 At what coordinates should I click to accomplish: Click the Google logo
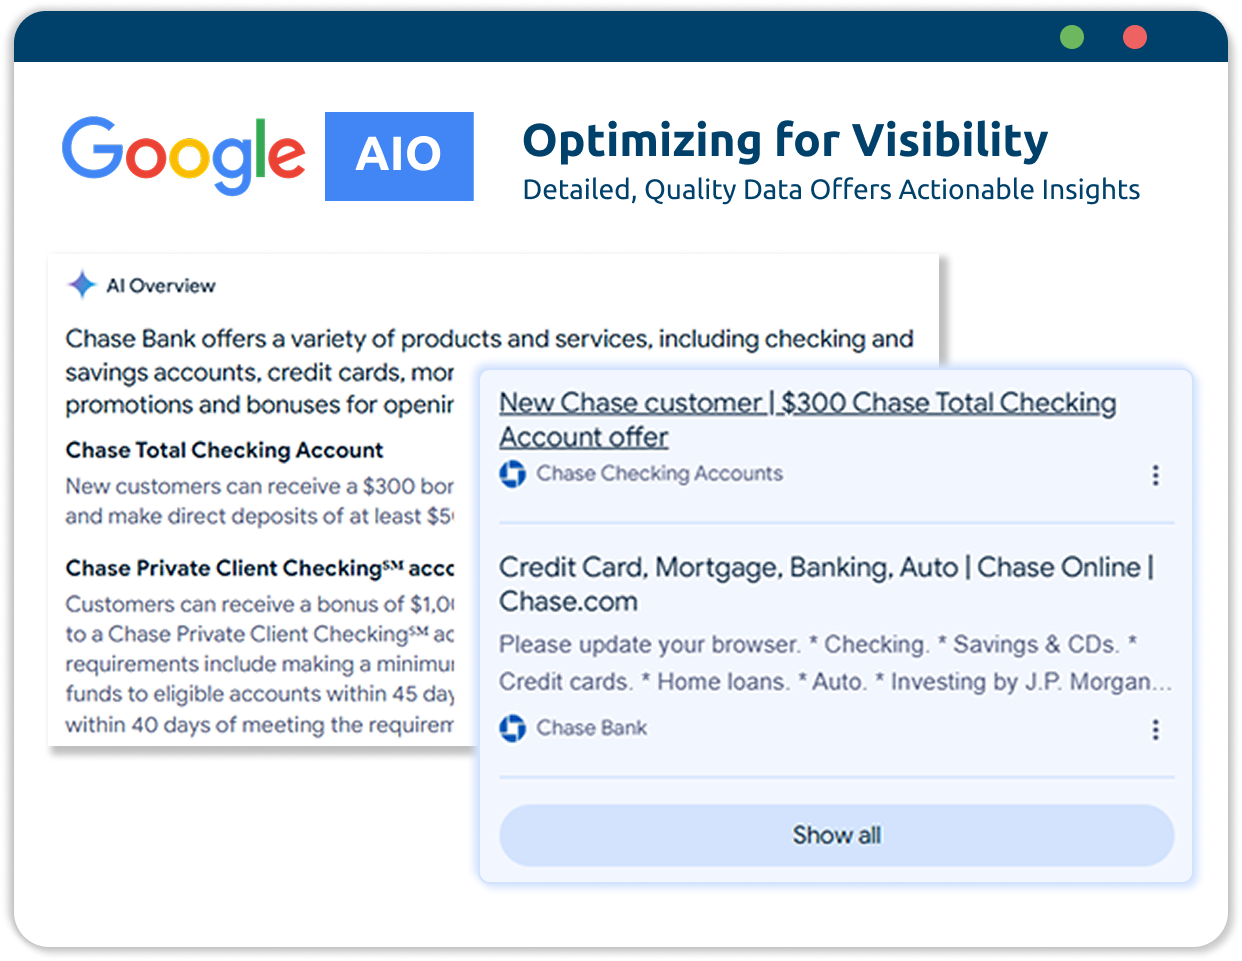(x=183, y=155)
